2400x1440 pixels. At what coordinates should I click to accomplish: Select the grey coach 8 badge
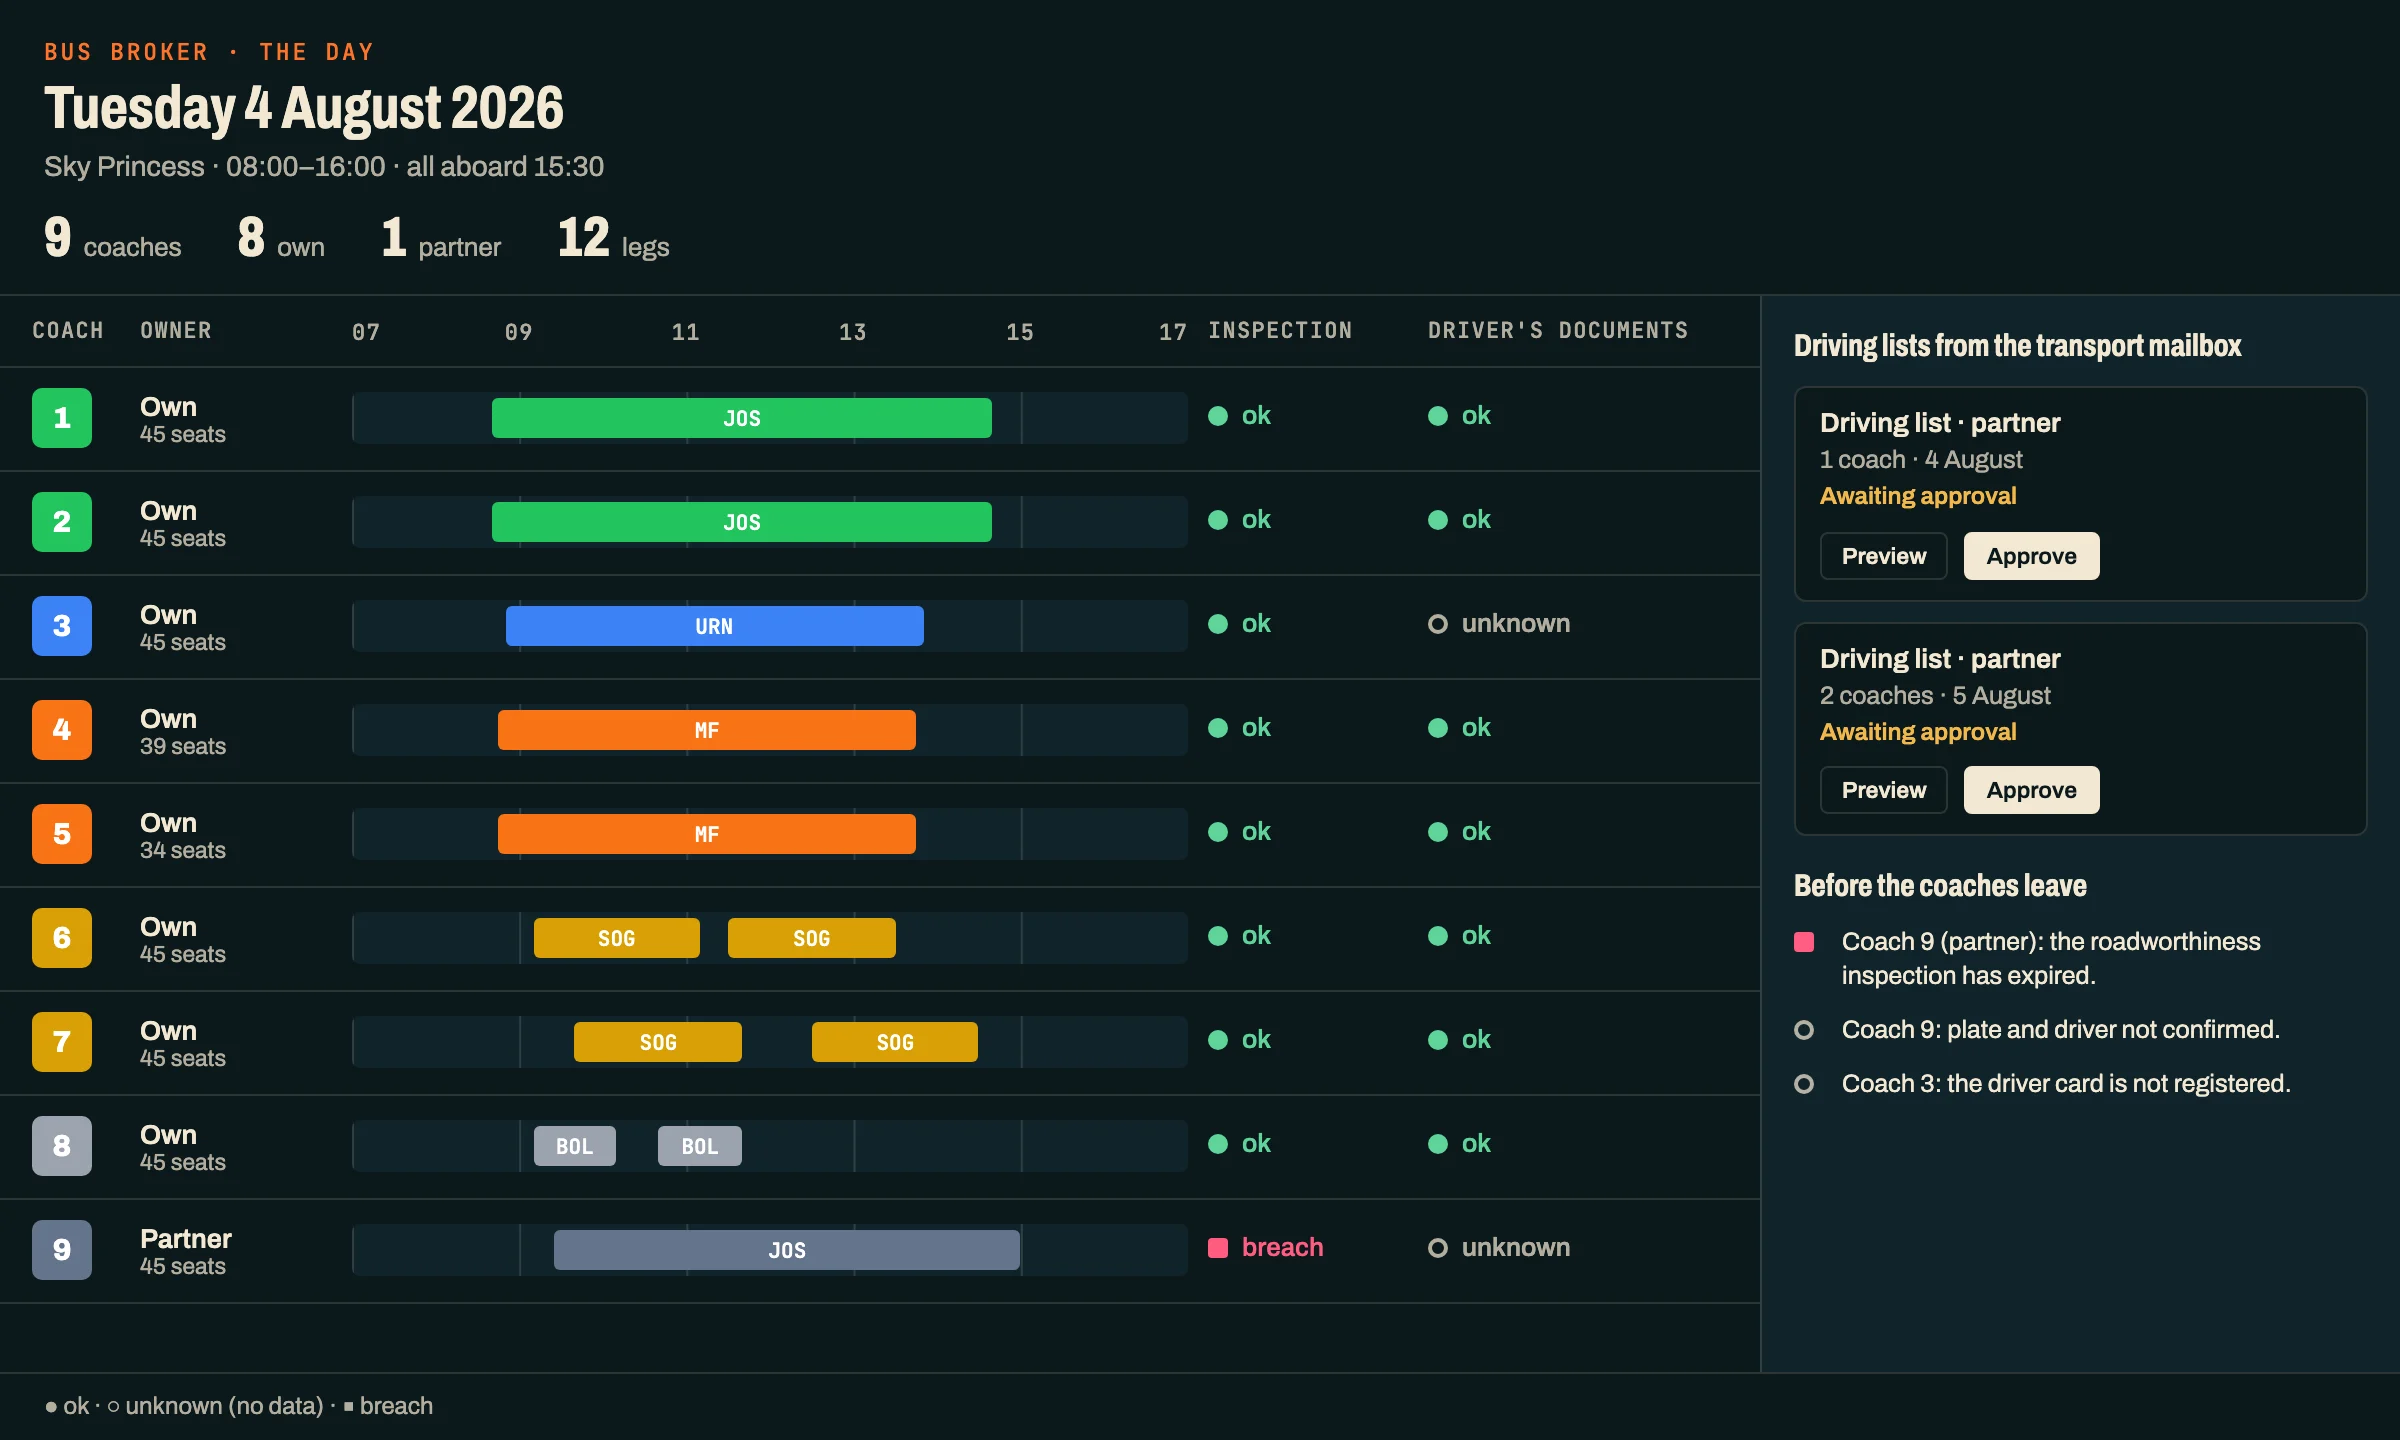[x=62, y=1146]
